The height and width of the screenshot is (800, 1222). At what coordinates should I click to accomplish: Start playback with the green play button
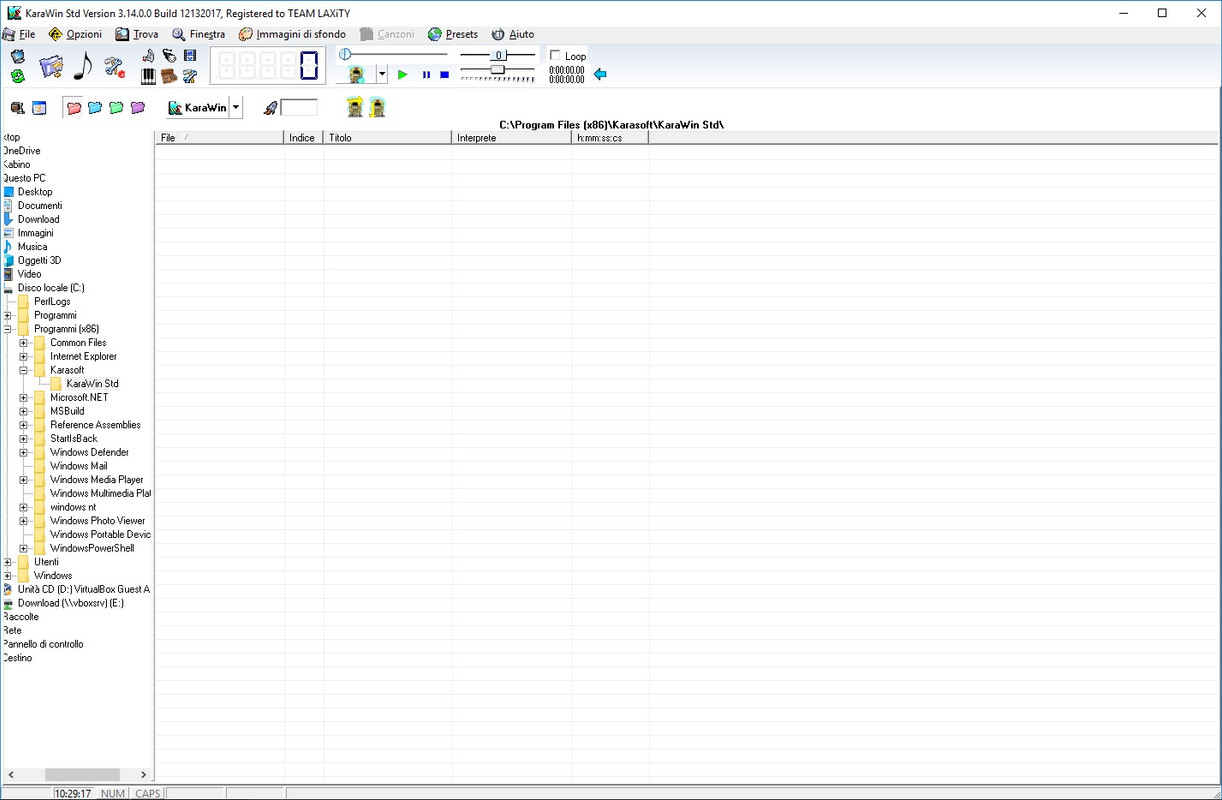(402, 75)
